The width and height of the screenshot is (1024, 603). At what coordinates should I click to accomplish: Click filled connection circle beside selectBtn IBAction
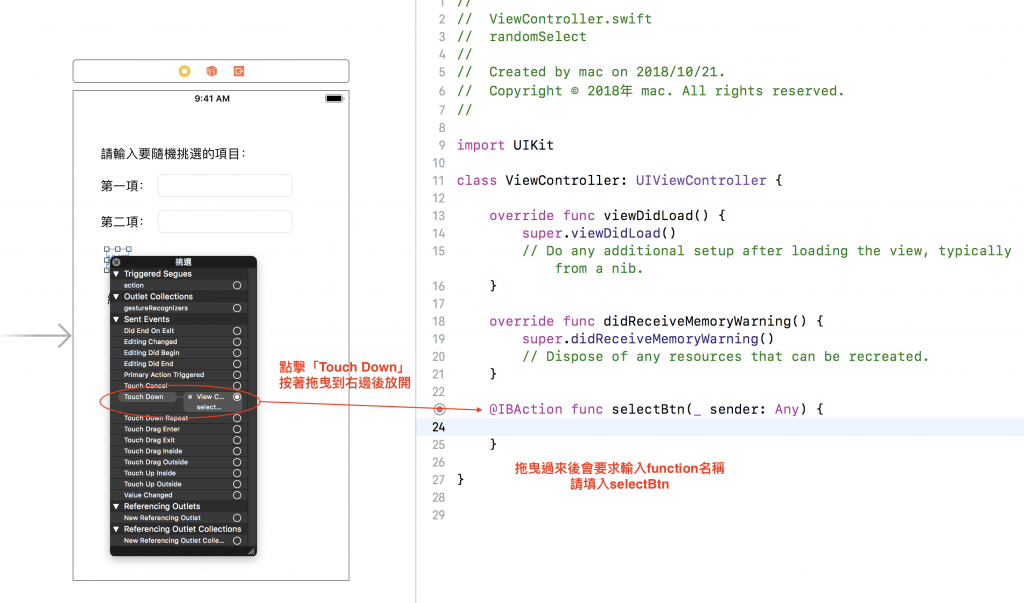point(440,410)
